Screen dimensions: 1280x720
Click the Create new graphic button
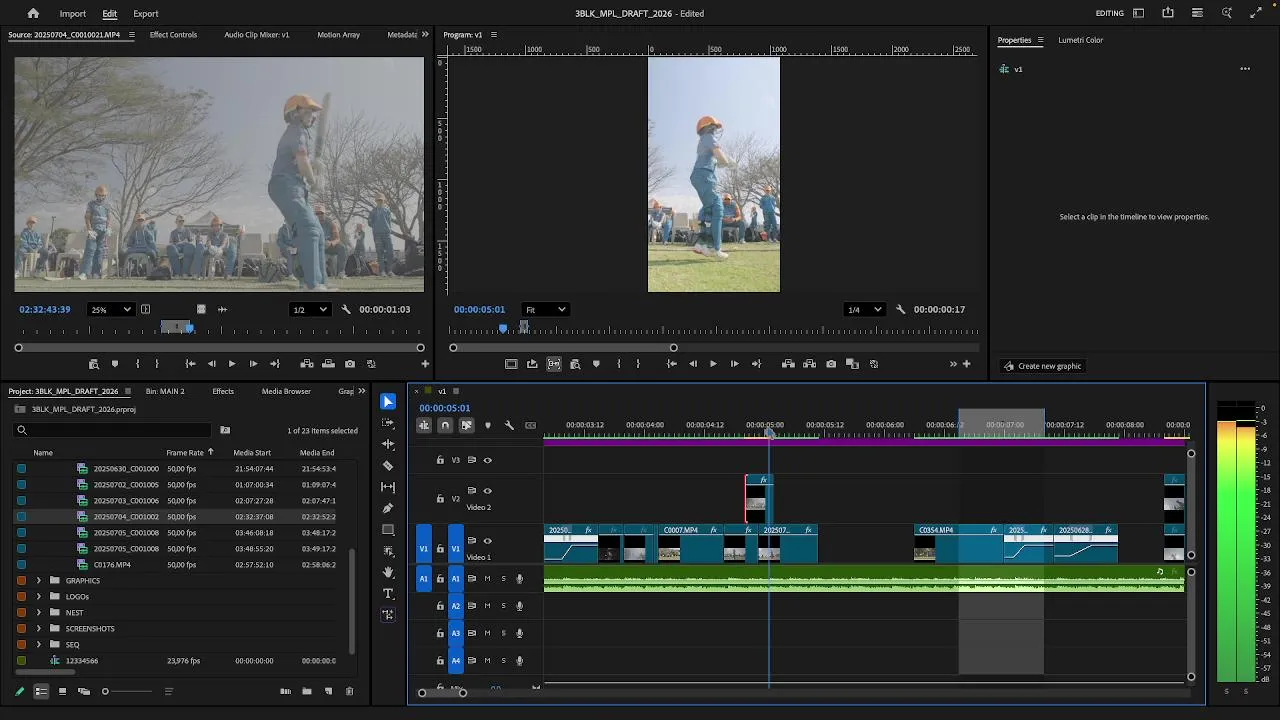[x=1042, y=366]
